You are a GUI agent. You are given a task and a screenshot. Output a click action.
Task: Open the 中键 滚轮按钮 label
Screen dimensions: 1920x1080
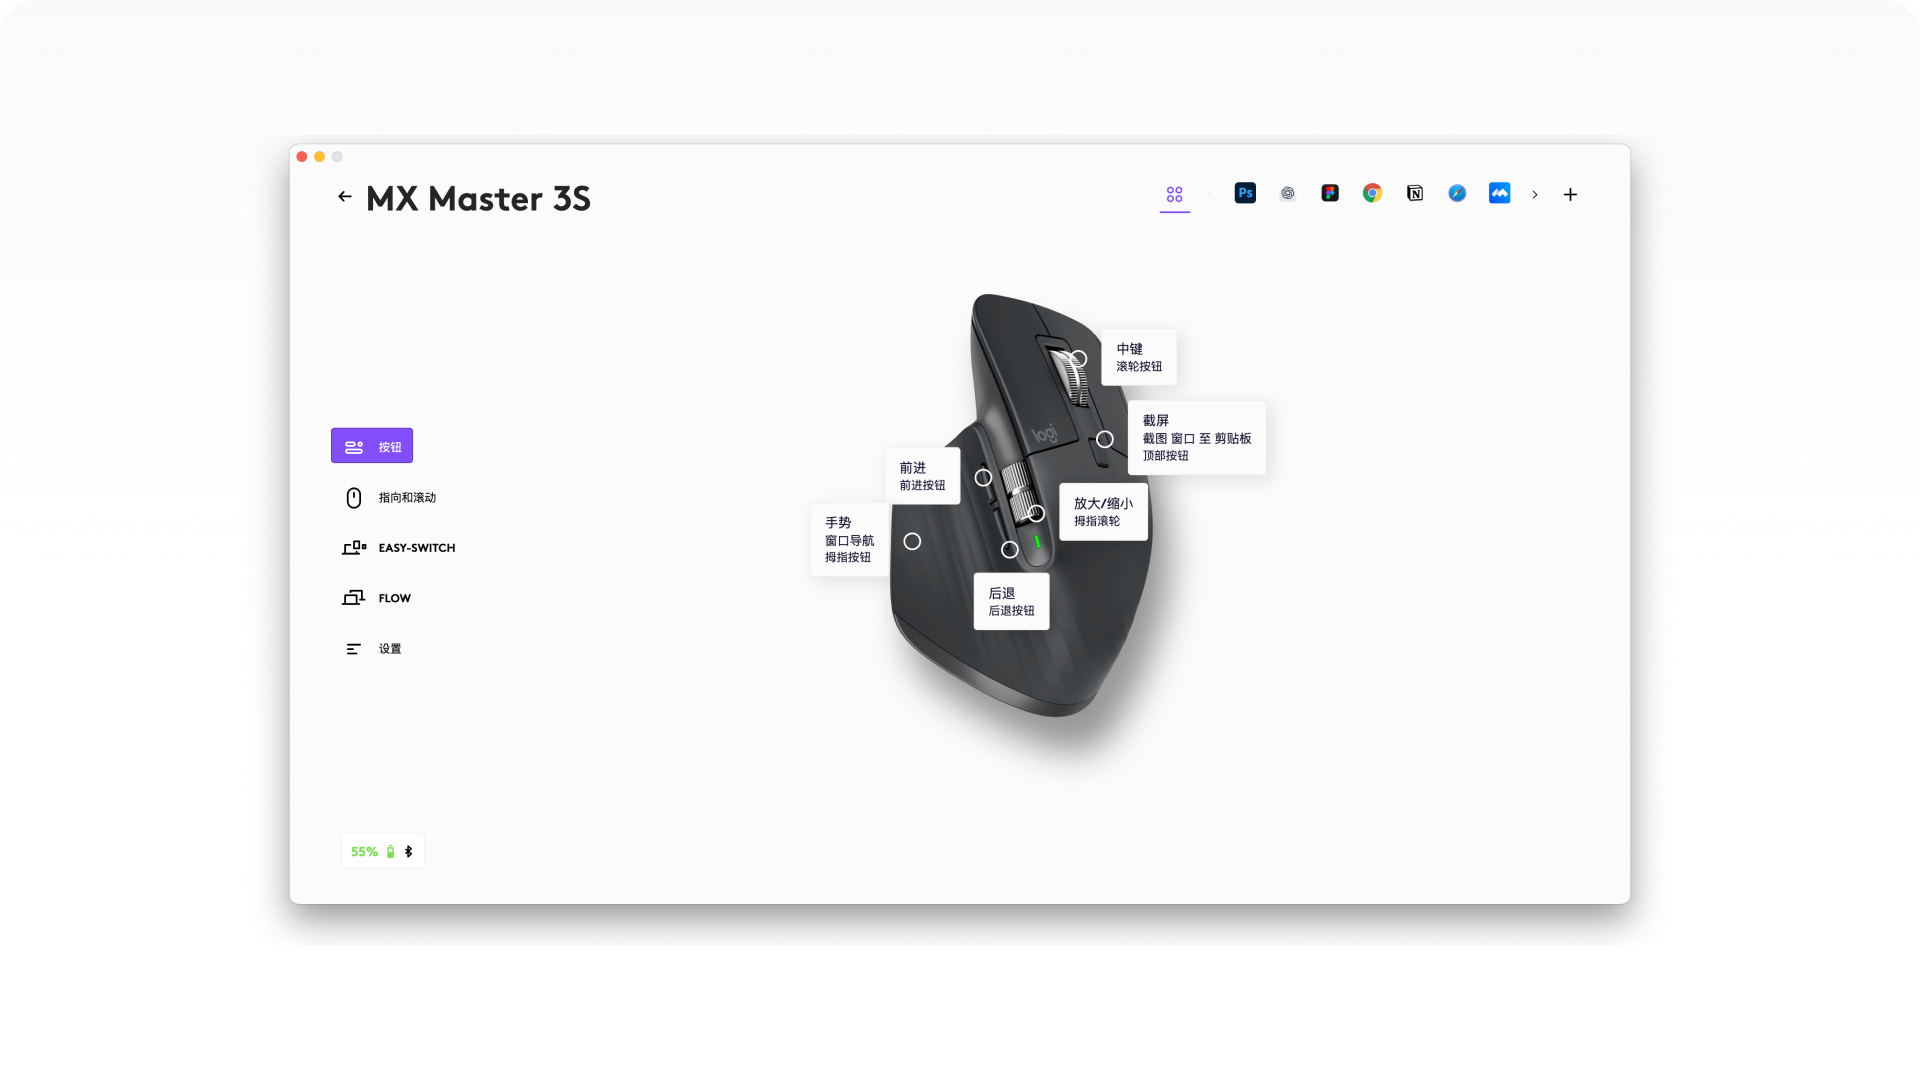pyautogui.click(x=1139, y=357)
